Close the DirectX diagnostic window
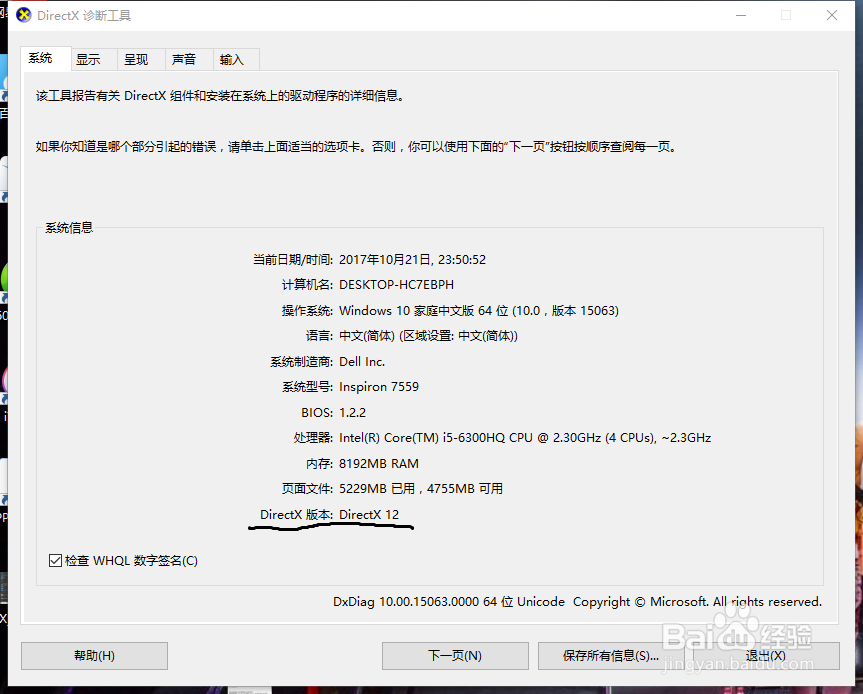The image size is (863, 694). [832, 15]
